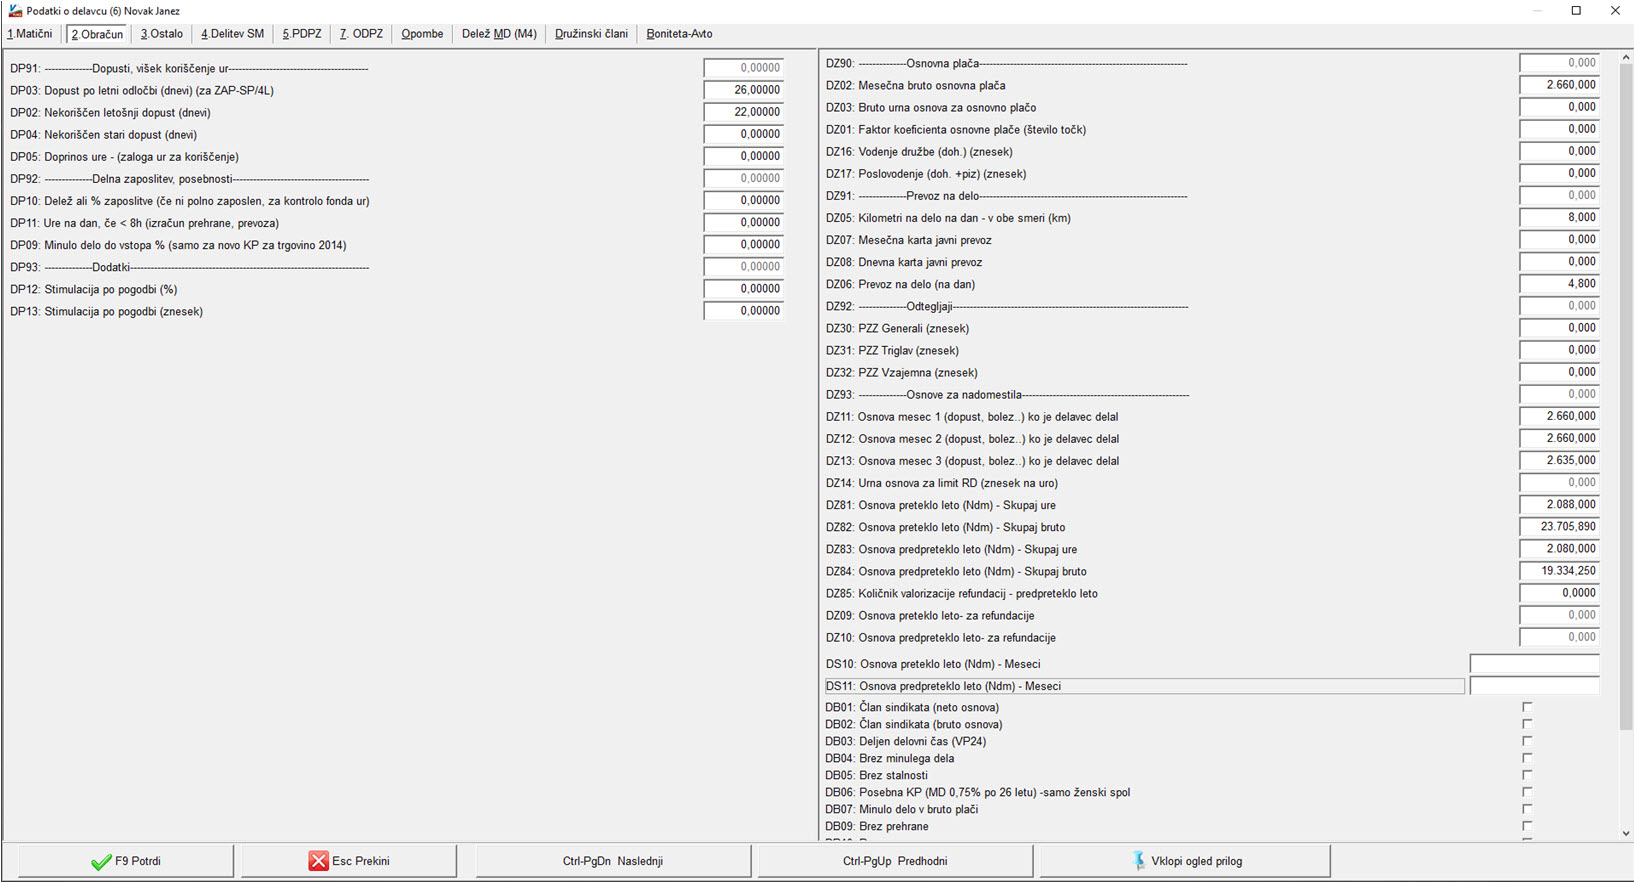Click the green checkmark F9 Potrdi icon
Screen dimensions: 1634x883
point(101,861)
